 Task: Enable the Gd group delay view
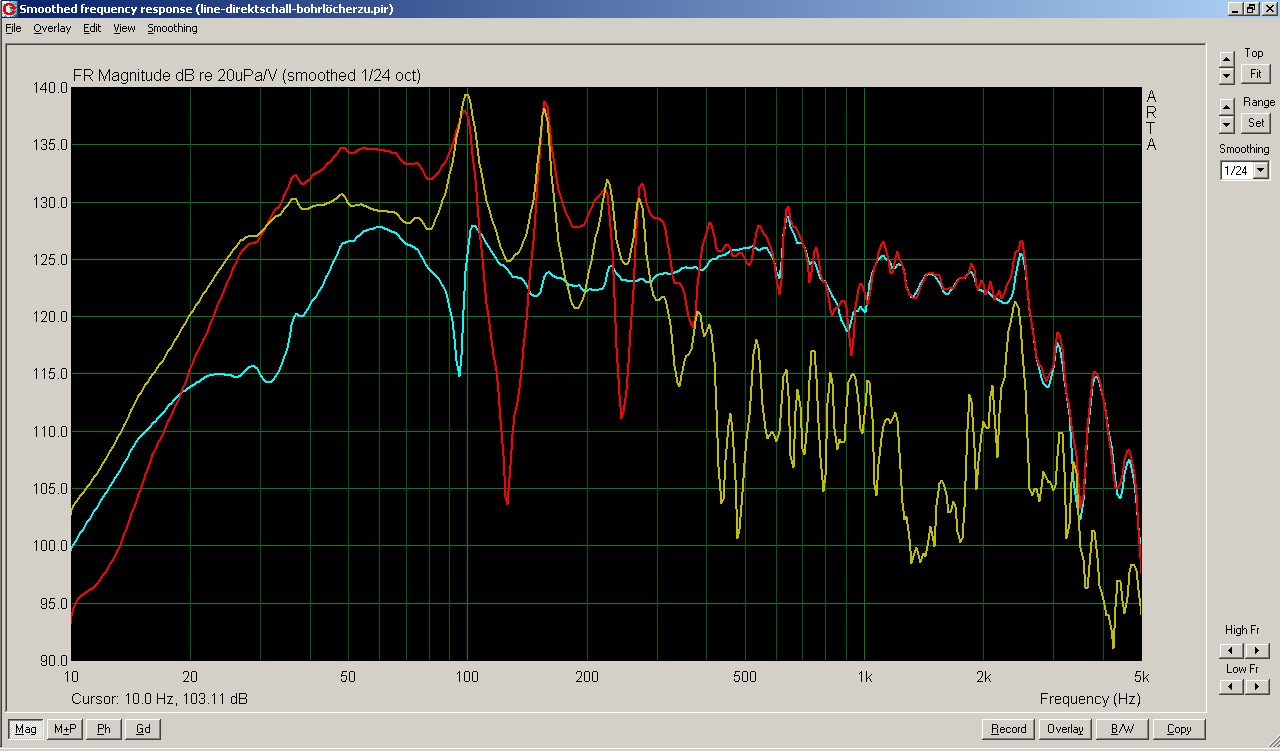click(143, 729)
